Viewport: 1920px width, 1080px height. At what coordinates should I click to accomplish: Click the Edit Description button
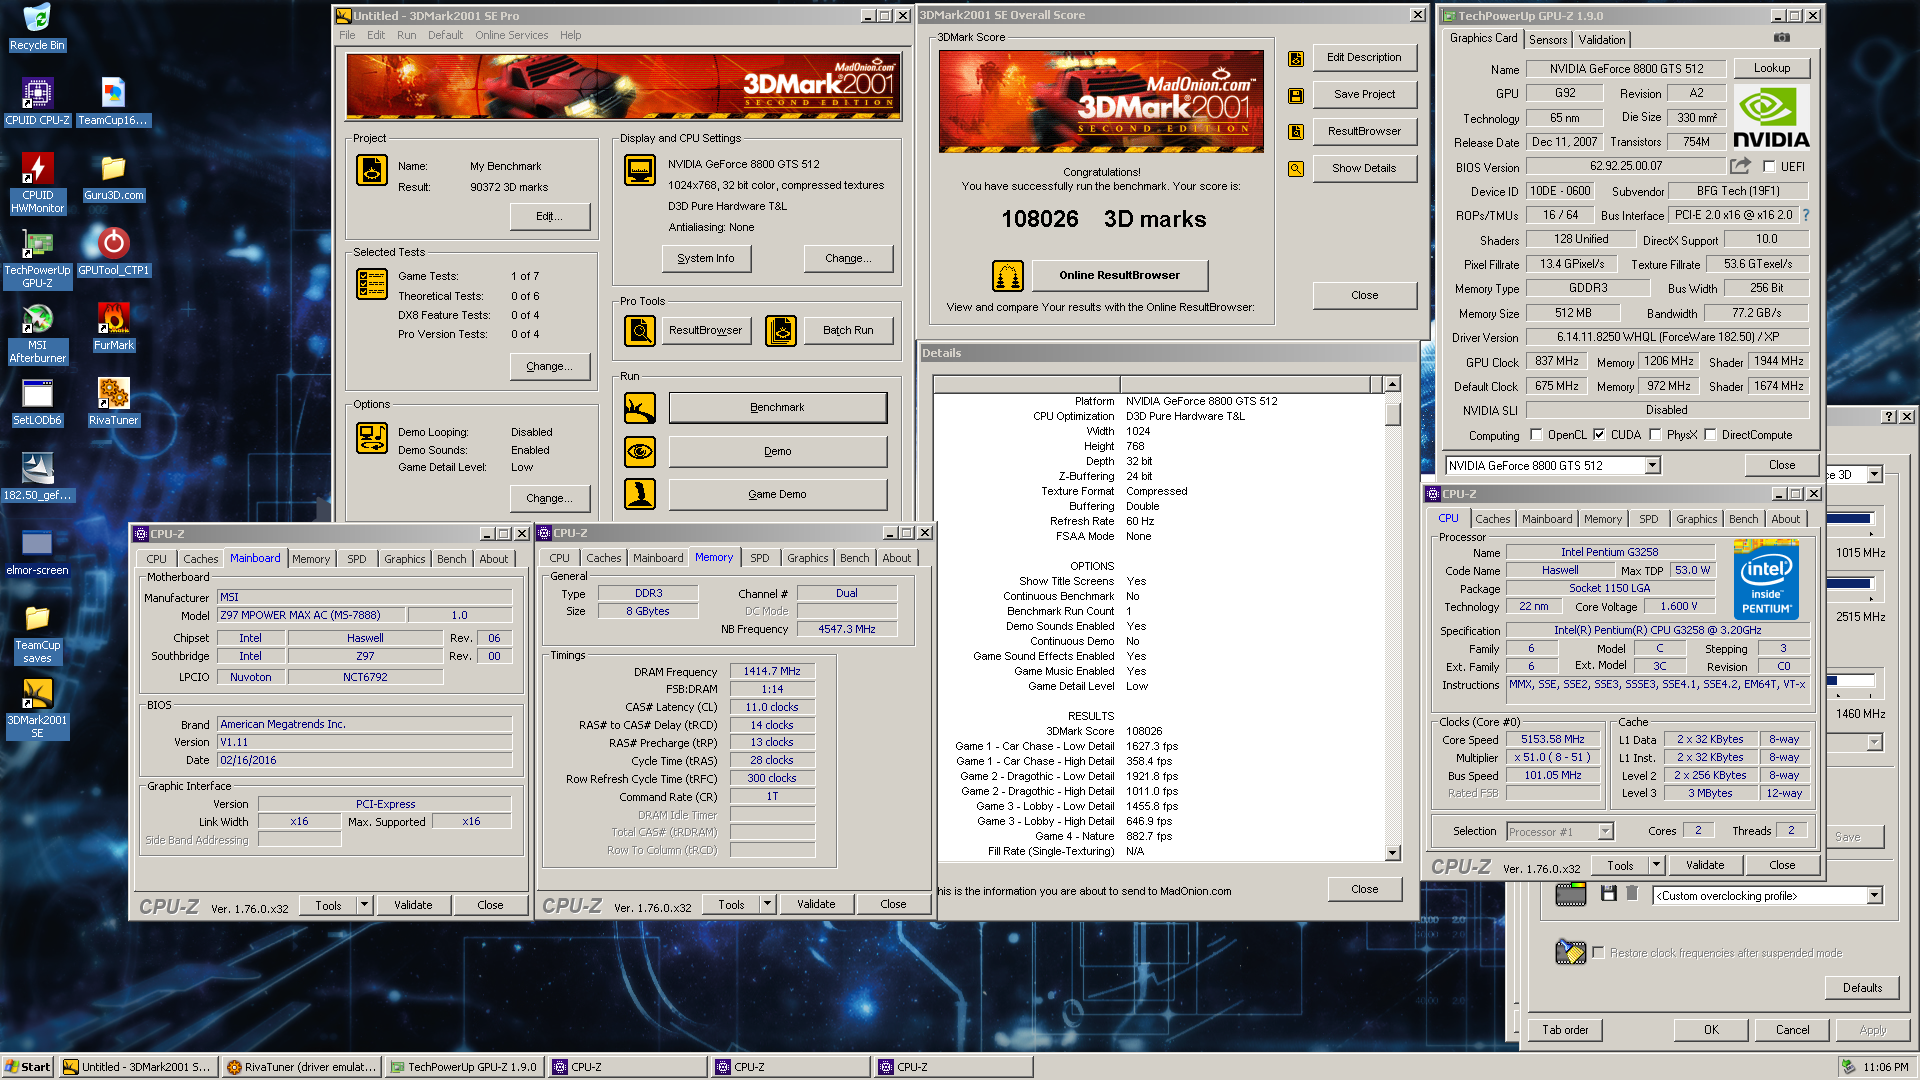1364,57
